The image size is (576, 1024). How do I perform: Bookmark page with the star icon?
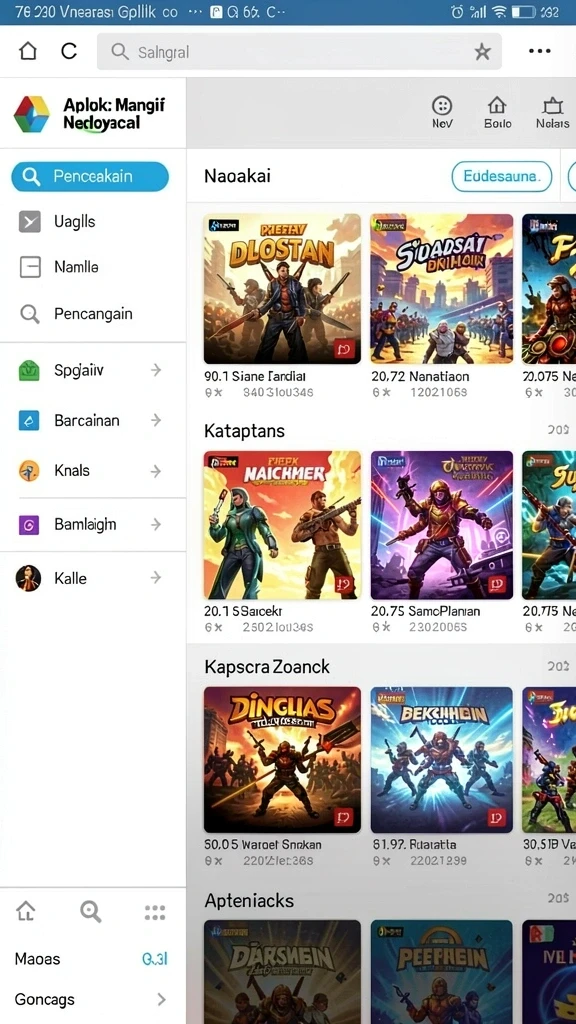coord(483,52)
